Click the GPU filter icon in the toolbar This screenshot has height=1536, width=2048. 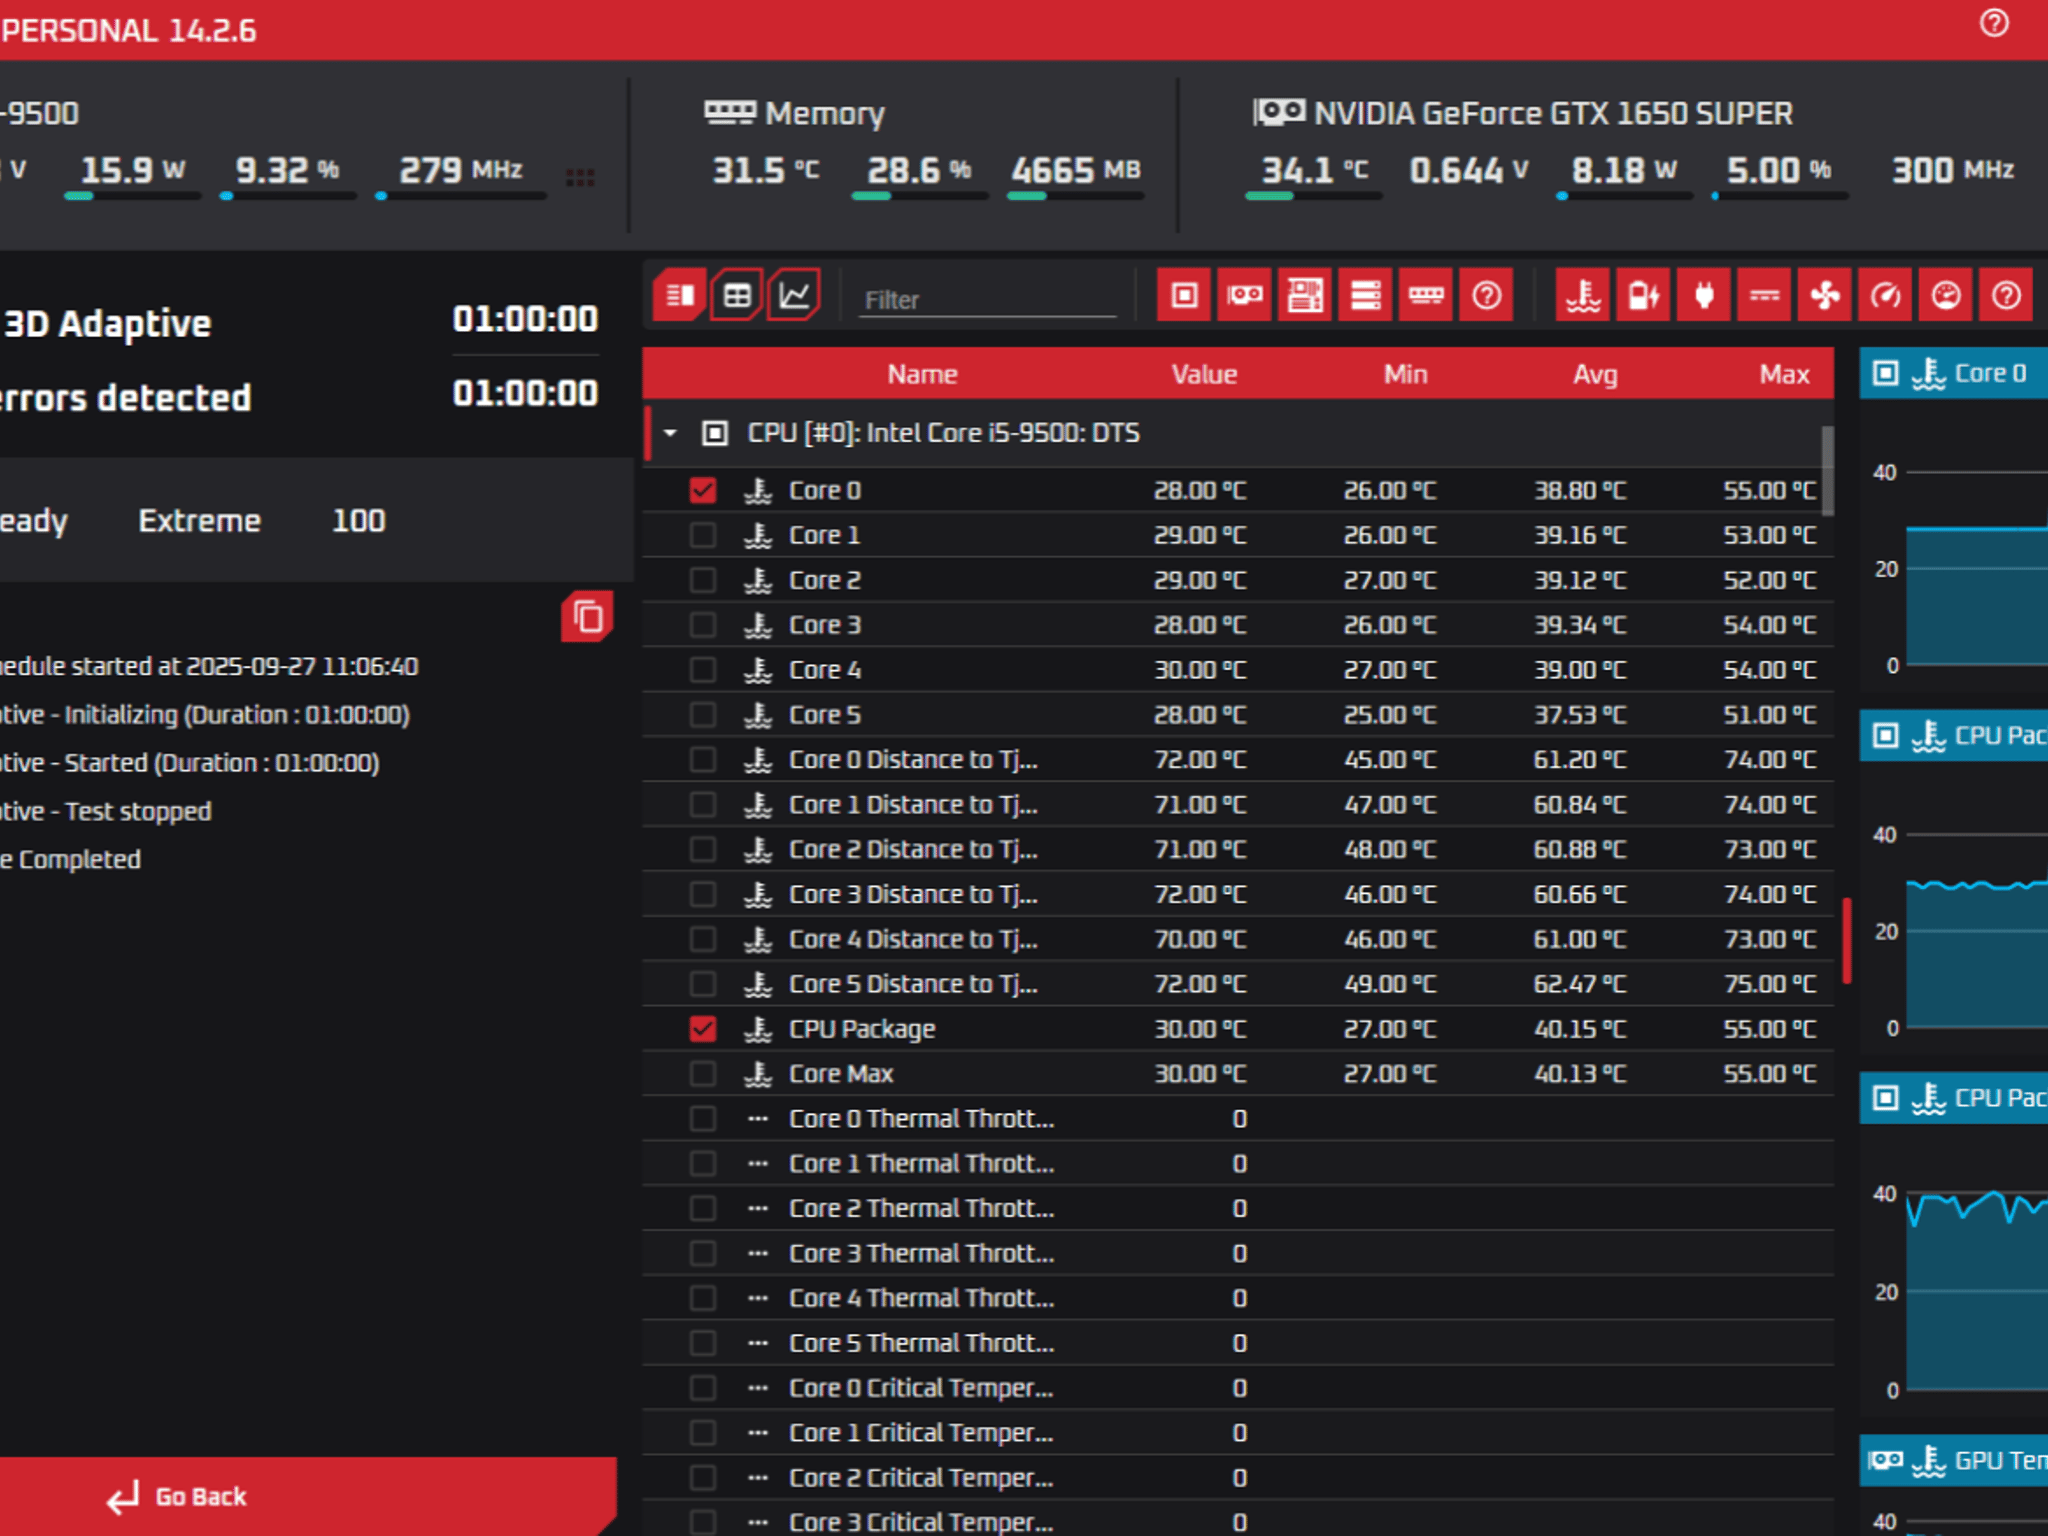click(x=1245, y=295)
